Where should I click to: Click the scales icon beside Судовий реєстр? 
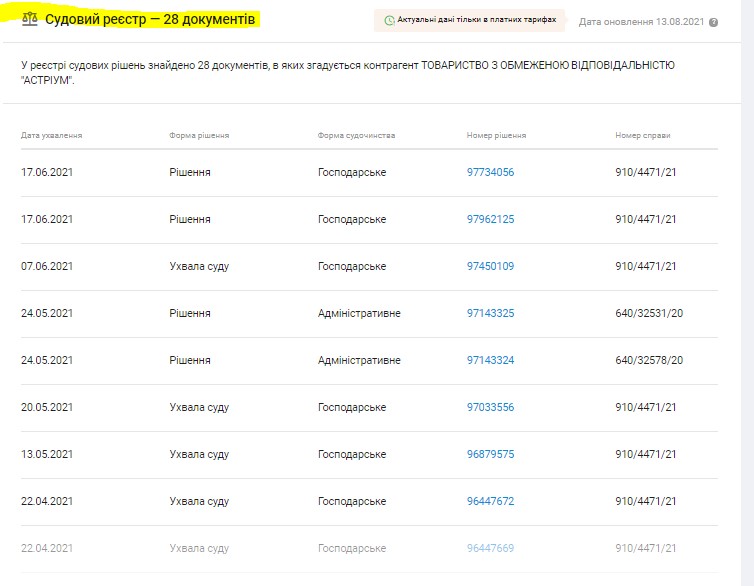click(29, 20)
